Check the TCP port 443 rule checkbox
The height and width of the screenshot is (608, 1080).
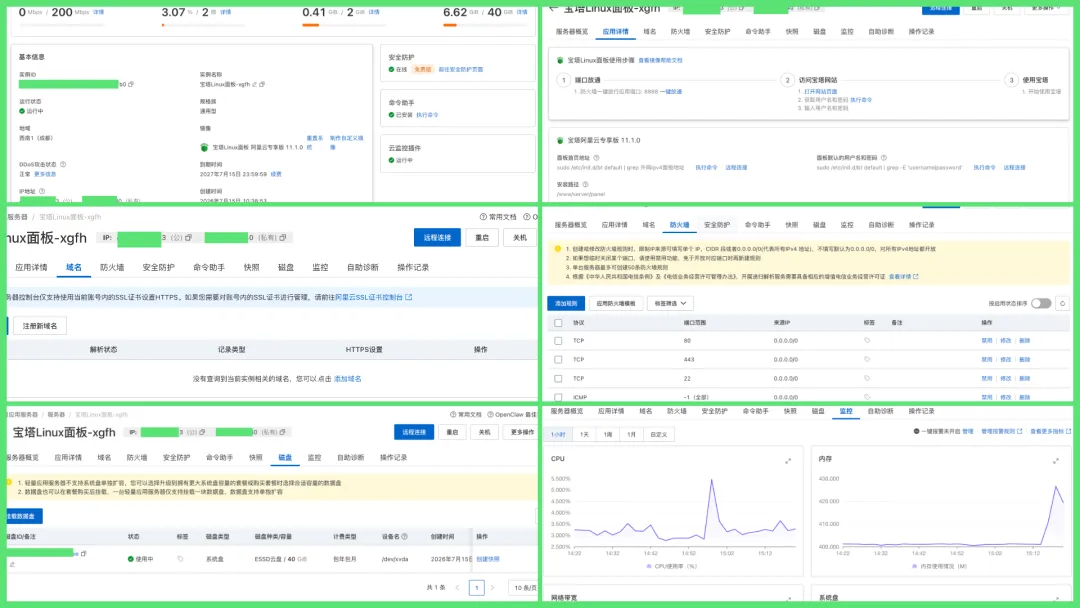click(559, 359)
